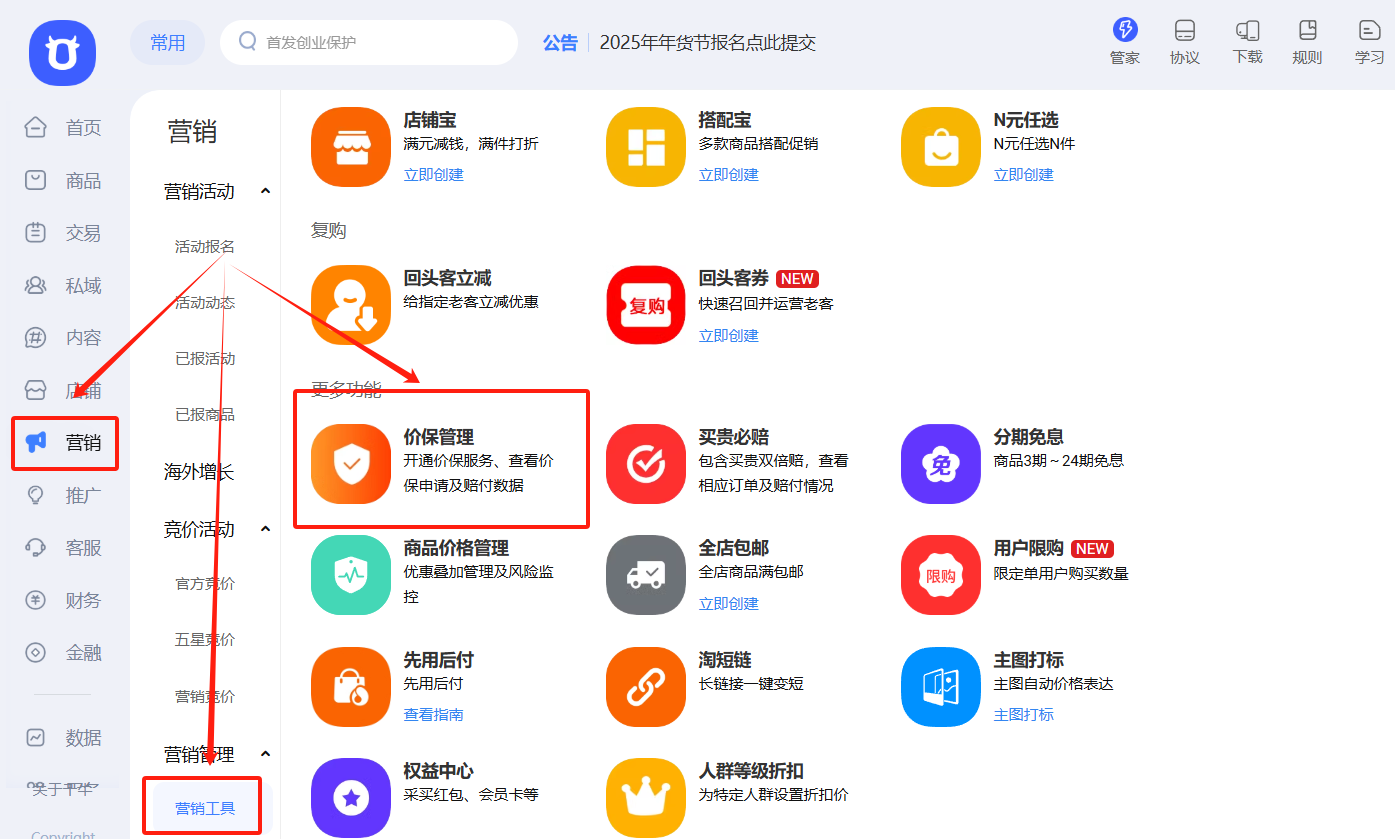Click the purple 分期免息 icon
This screenshot has height=839, width=1395.
coord(940,464)
